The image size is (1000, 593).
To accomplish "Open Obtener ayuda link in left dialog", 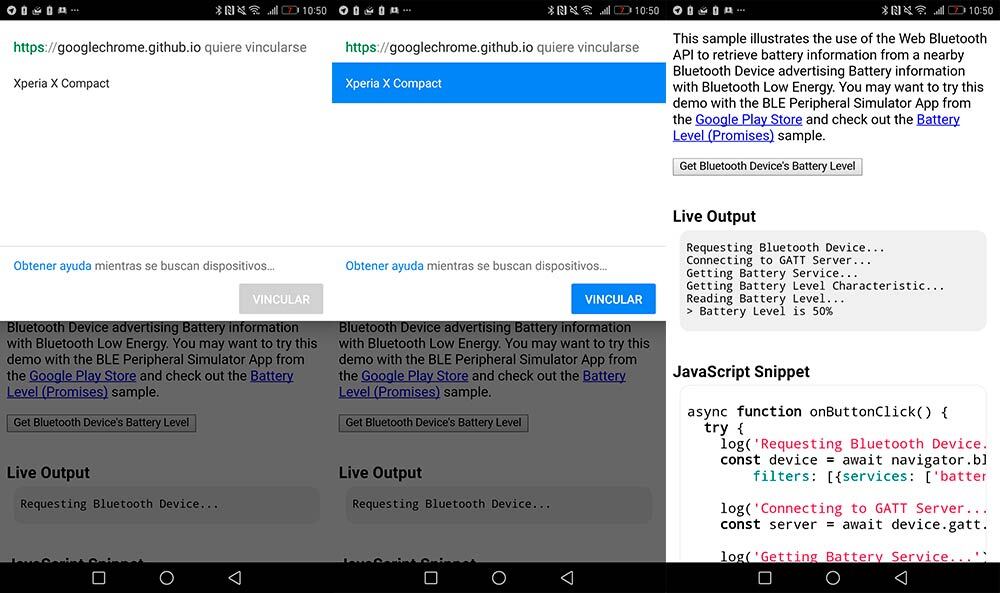I will [52, 266].
